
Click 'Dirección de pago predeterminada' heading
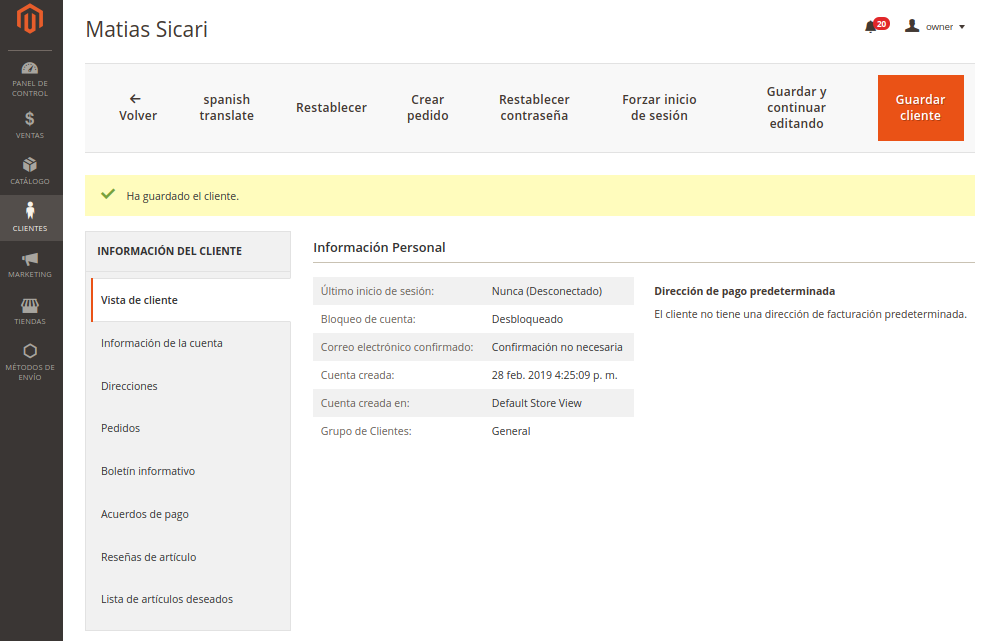pos(744,291)
